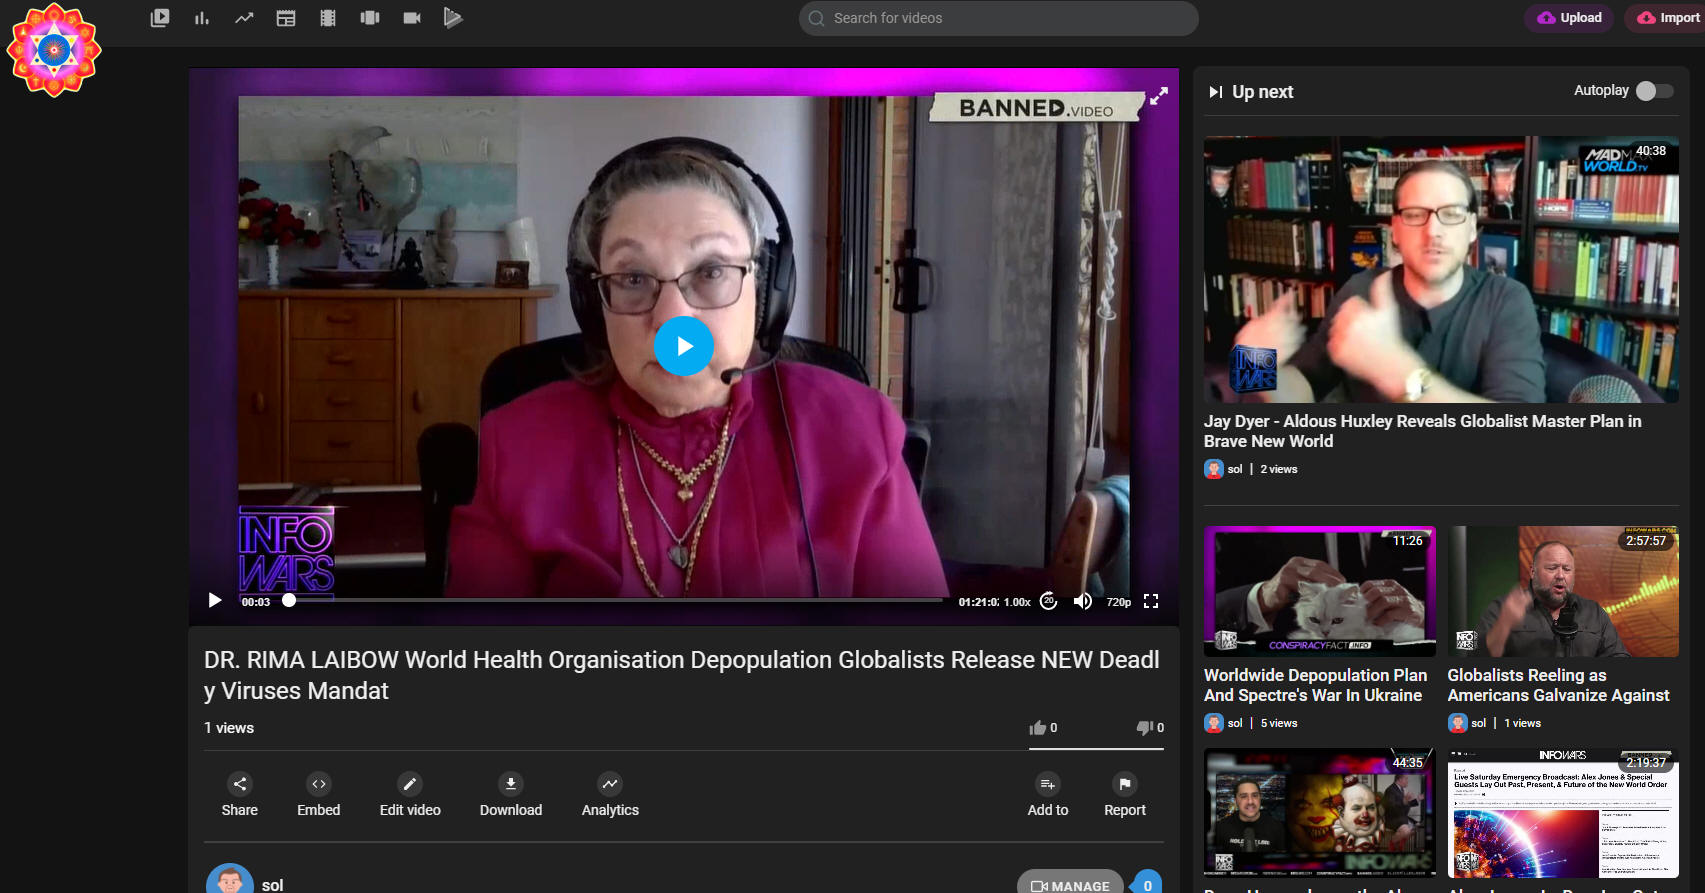Skip forward 20 seconds
Image resolution: width=1705 pixels, height=893 pixels.
click(1048, 600)
